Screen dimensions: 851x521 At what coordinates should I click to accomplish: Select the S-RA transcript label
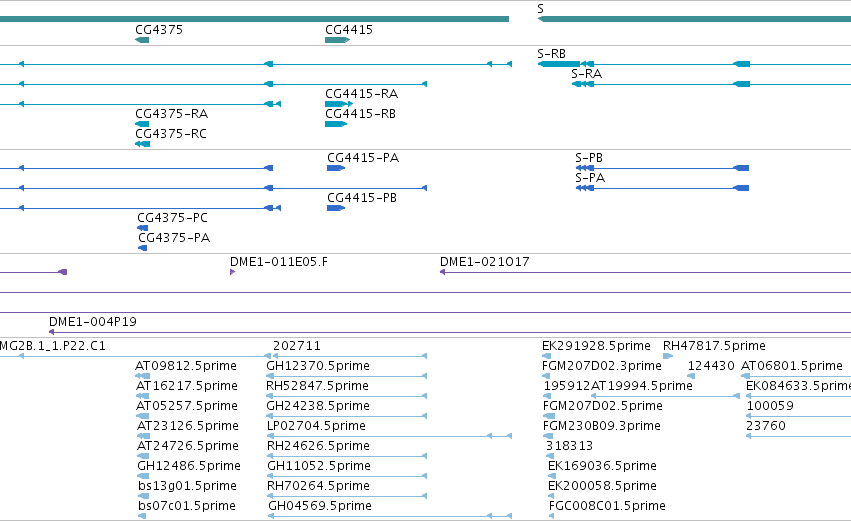(x=587, y=74)
